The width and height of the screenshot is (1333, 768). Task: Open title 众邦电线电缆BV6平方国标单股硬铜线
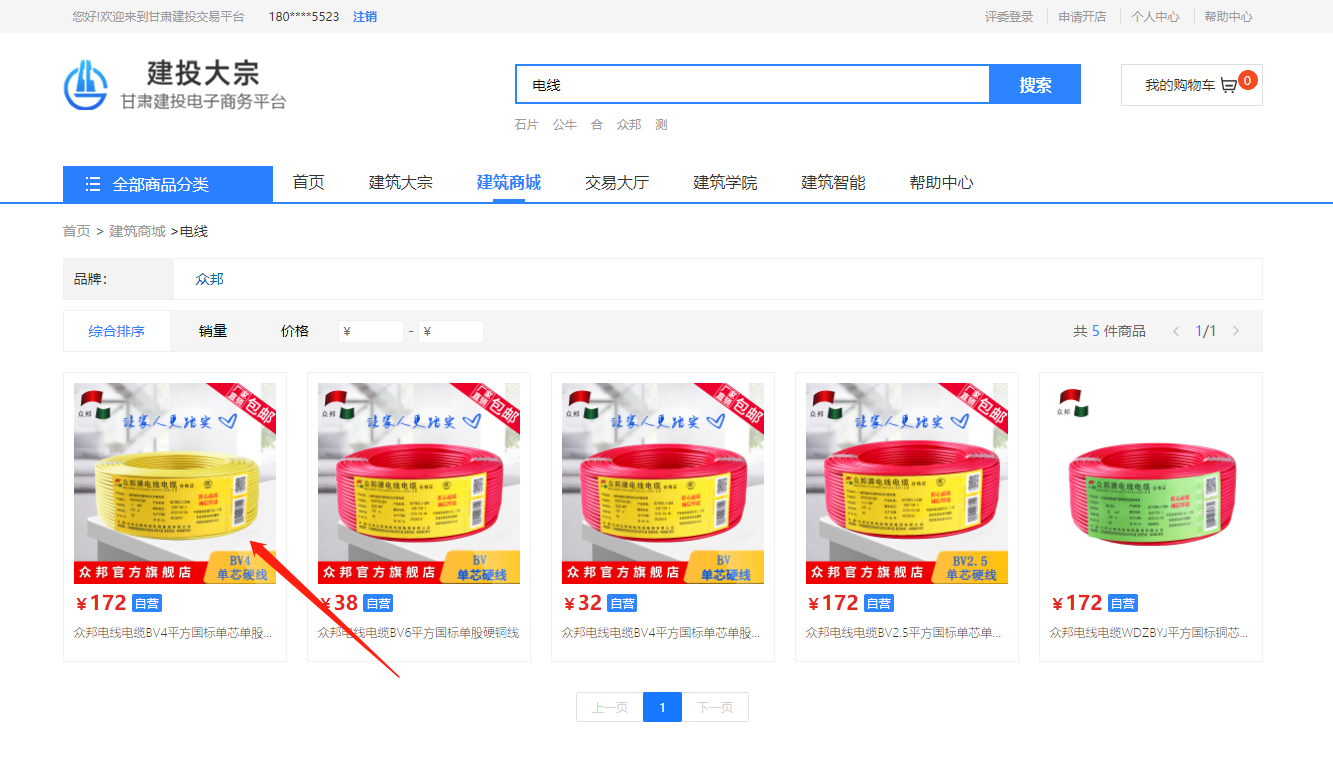tap(418, 633)
